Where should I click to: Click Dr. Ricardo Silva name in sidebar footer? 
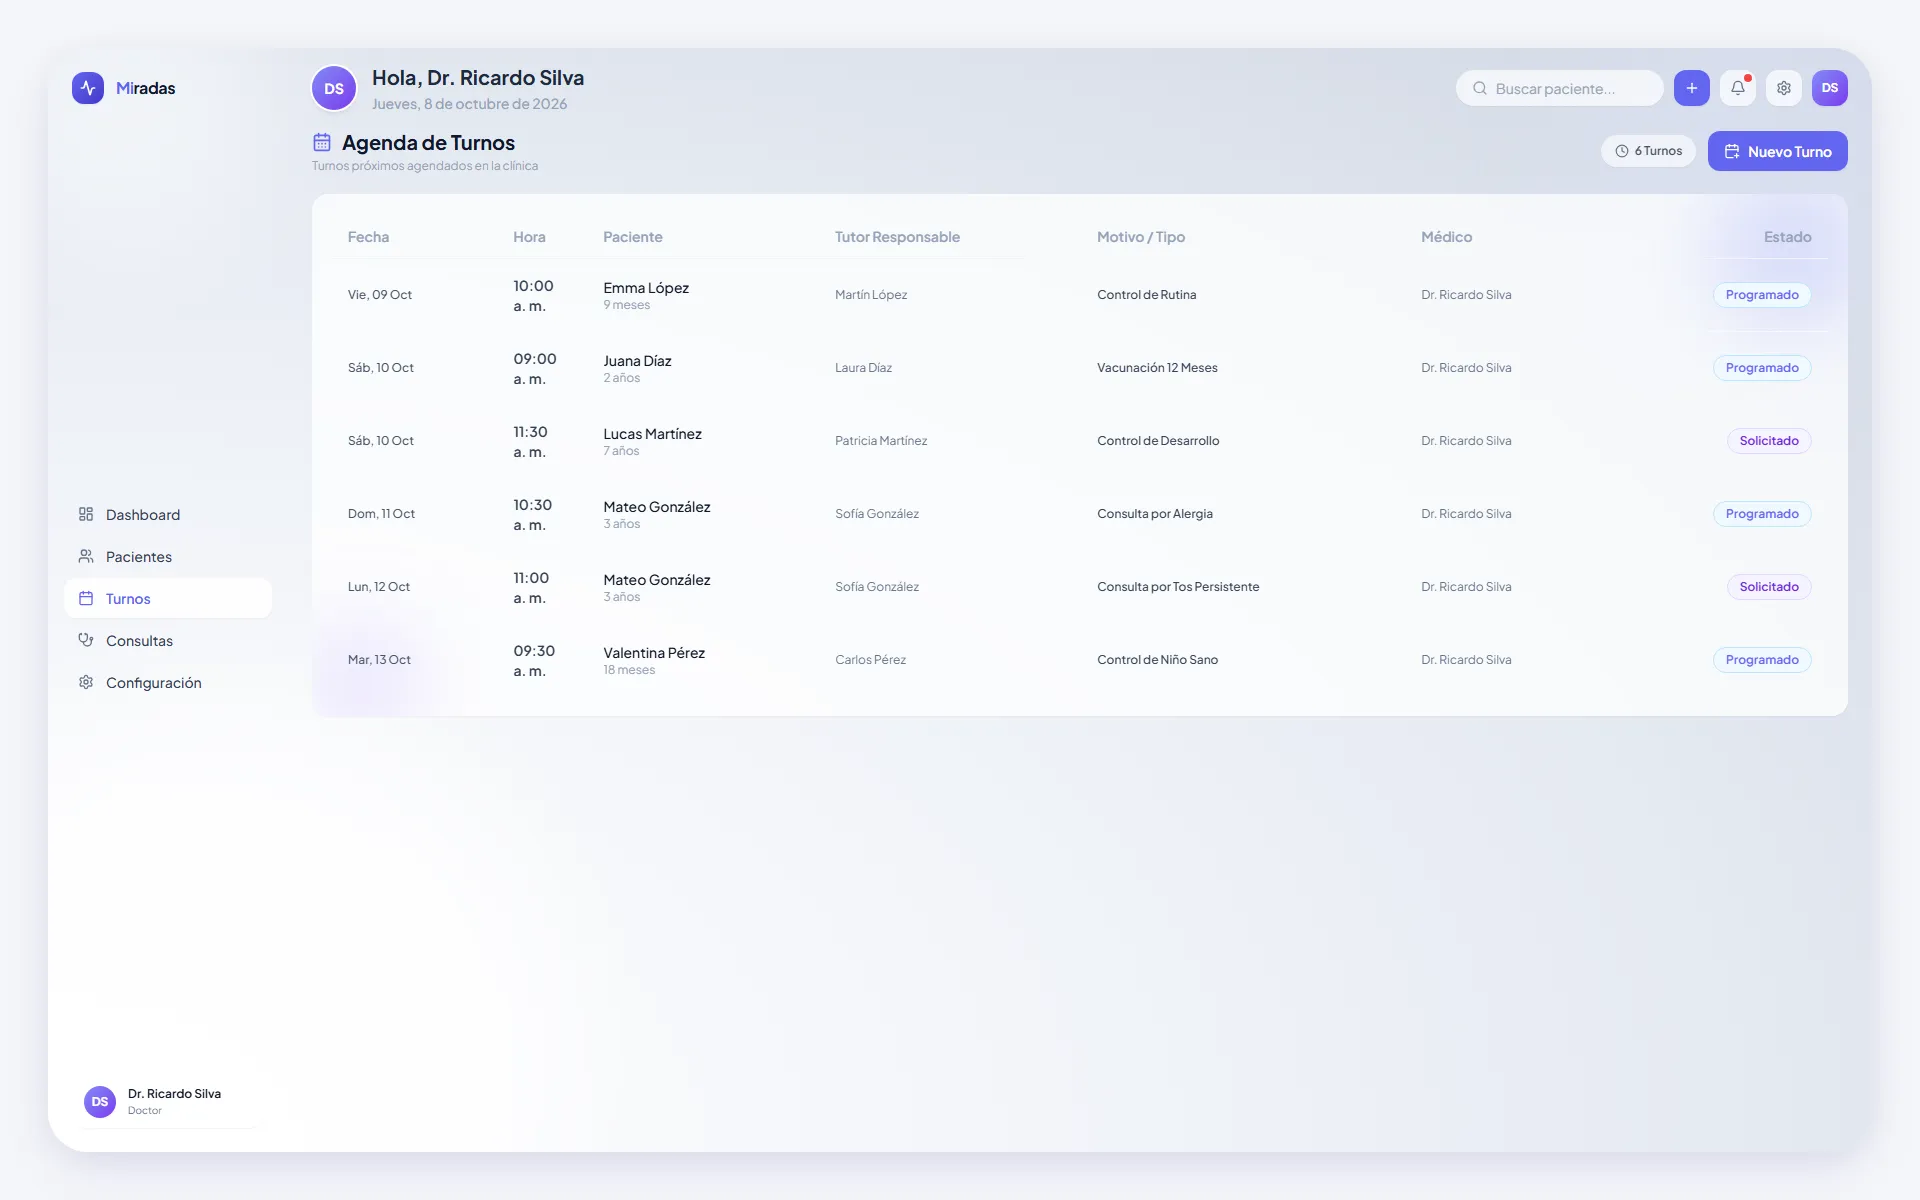(174, 1094)
